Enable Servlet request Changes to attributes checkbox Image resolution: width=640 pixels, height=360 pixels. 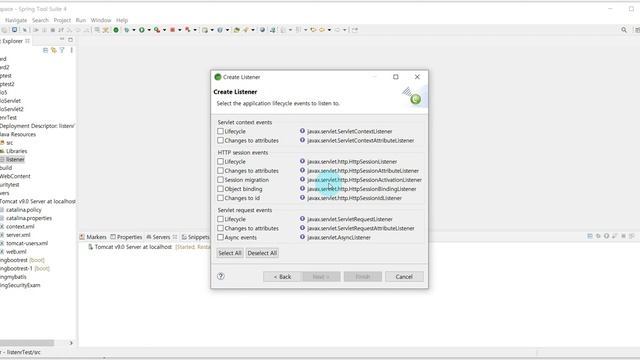[220, 228]
